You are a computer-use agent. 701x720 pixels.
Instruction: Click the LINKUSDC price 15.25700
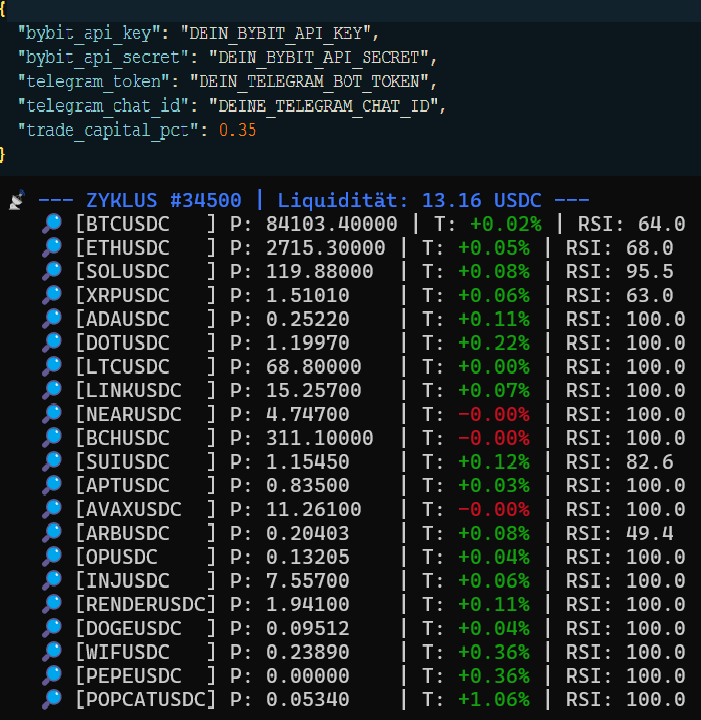point(314,390)
